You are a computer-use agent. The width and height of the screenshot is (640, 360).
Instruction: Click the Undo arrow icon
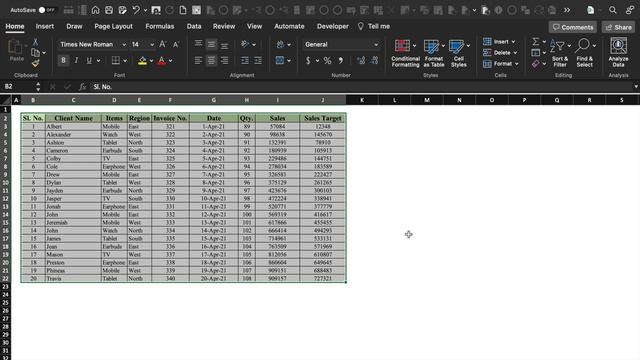click(x=136, y=10)
